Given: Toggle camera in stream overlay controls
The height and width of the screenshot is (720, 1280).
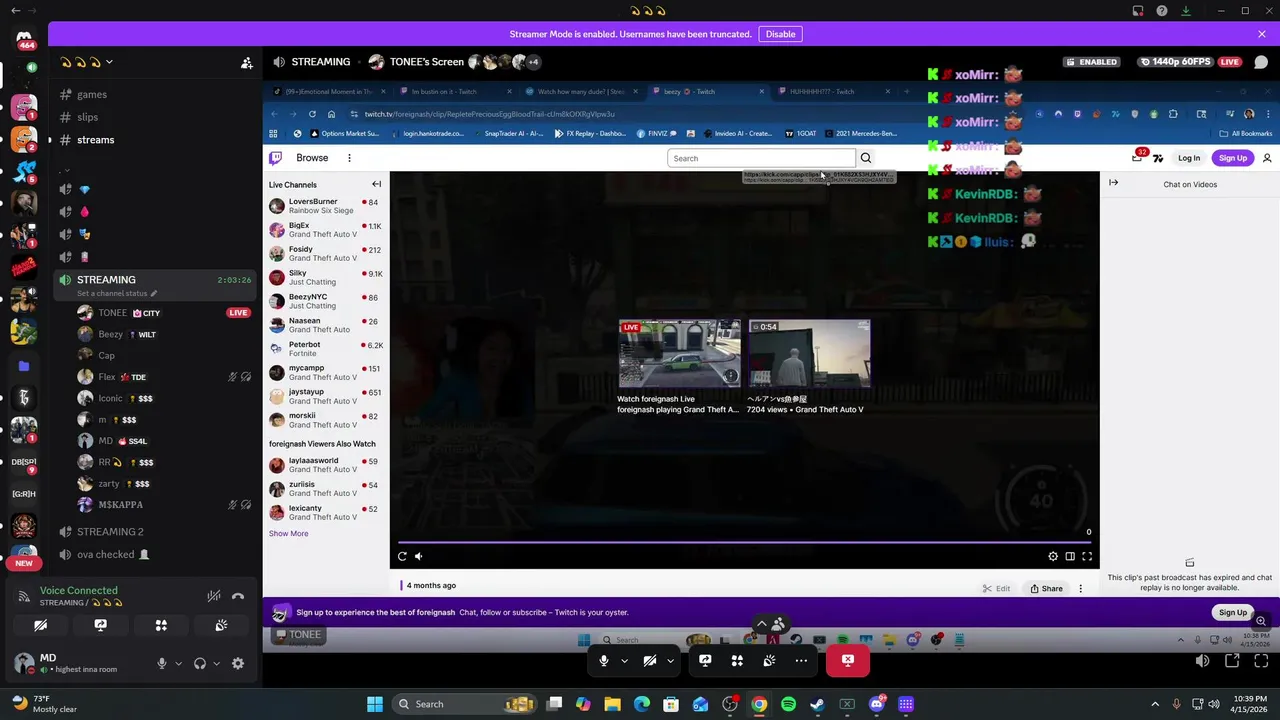Looking at the screenshot, I should pyautogui.click(x=650, y=660).
